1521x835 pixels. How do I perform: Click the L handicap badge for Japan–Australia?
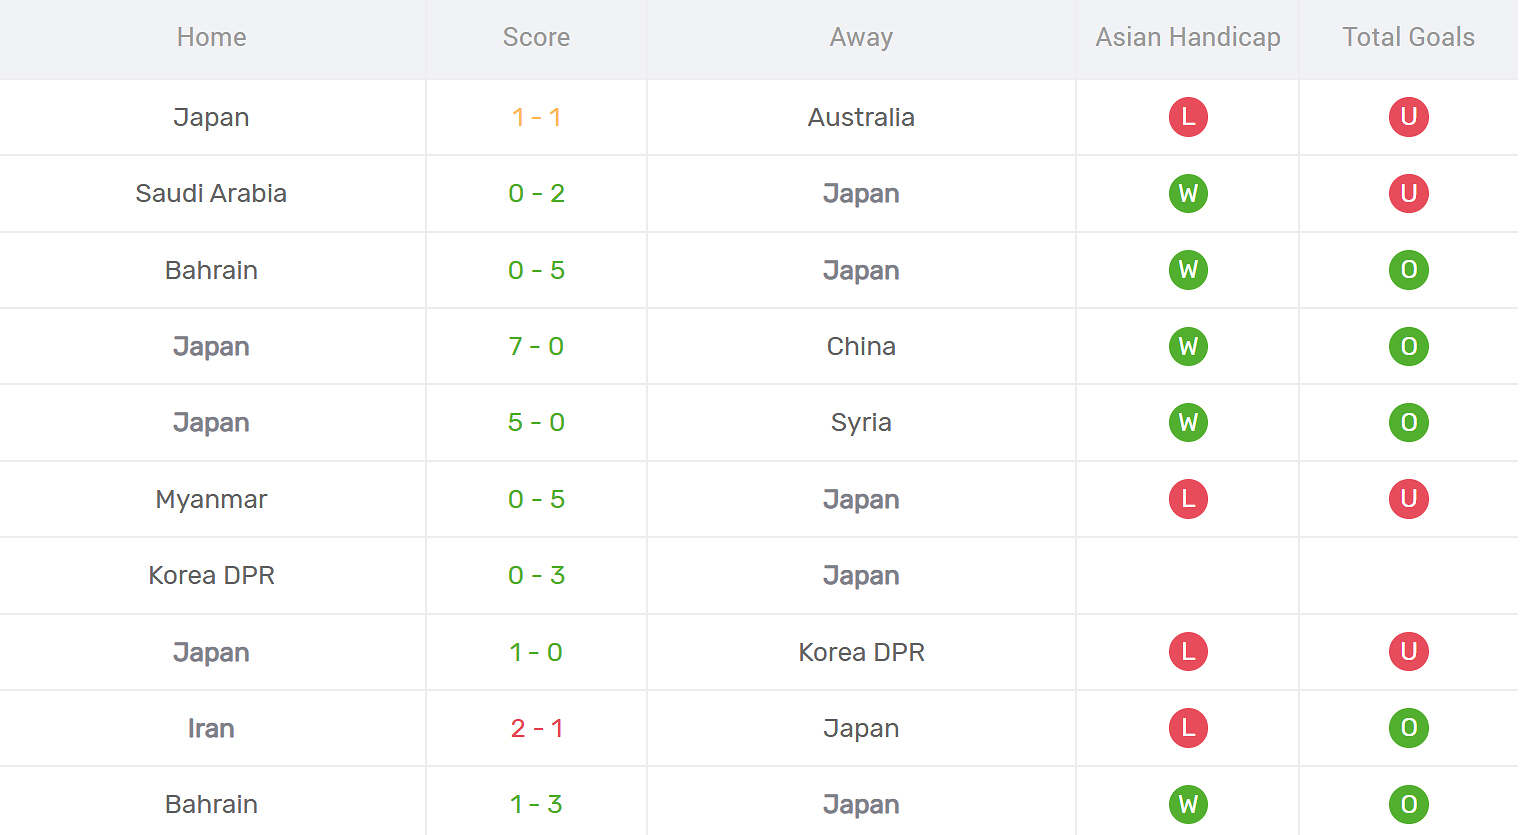tap(1188, 117)
